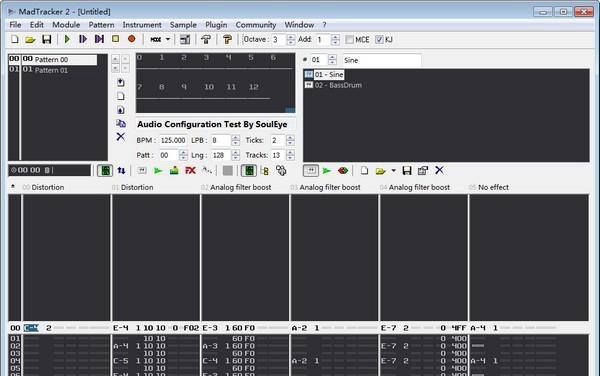
Task: Open the Module menu
Action: click(66, 25)
